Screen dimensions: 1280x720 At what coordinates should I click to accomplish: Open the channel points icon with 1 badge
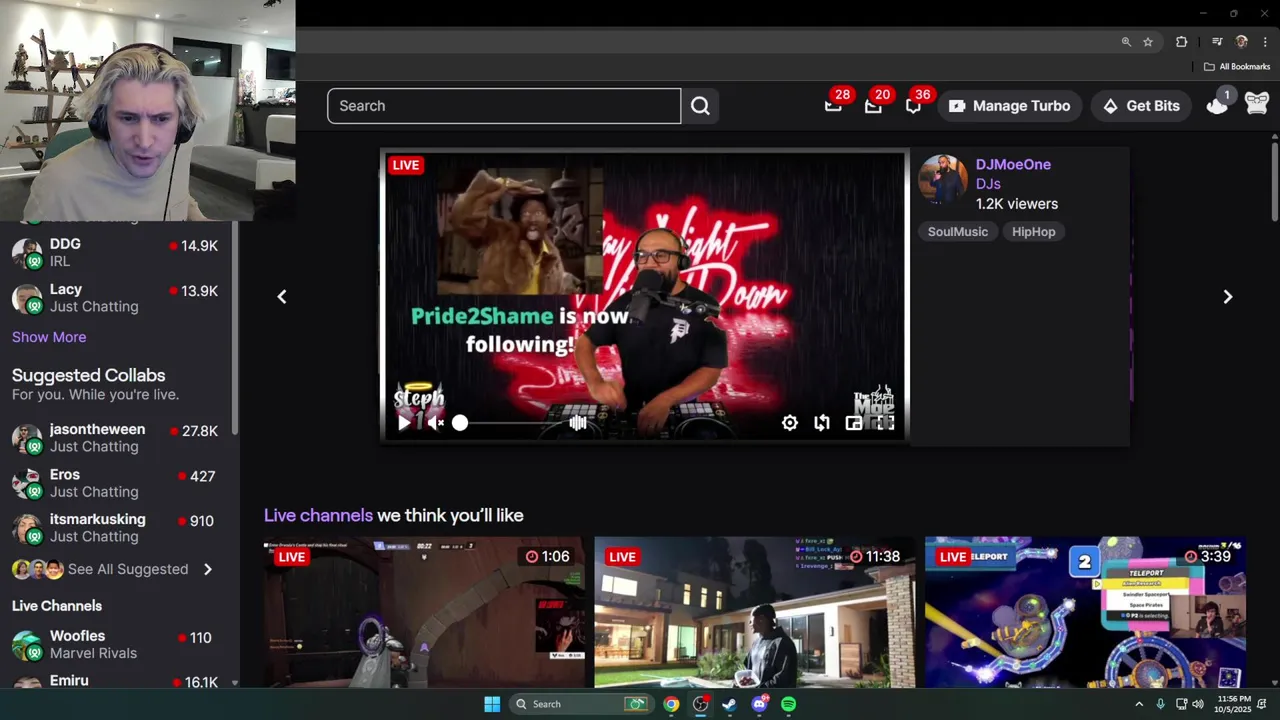[x=1217, y=105]
